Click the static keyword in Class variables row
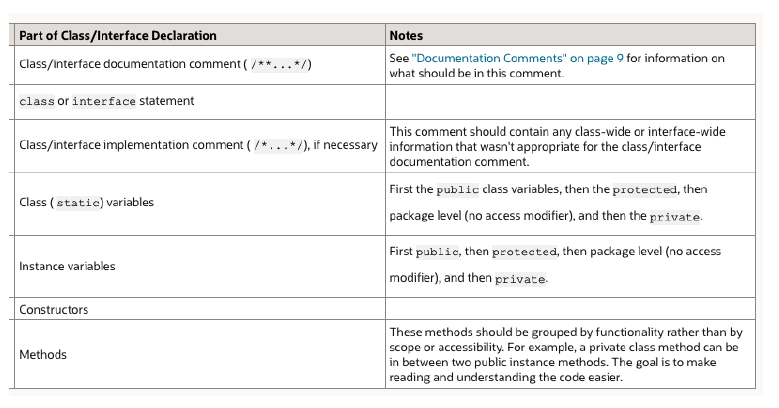 point(78,203)
